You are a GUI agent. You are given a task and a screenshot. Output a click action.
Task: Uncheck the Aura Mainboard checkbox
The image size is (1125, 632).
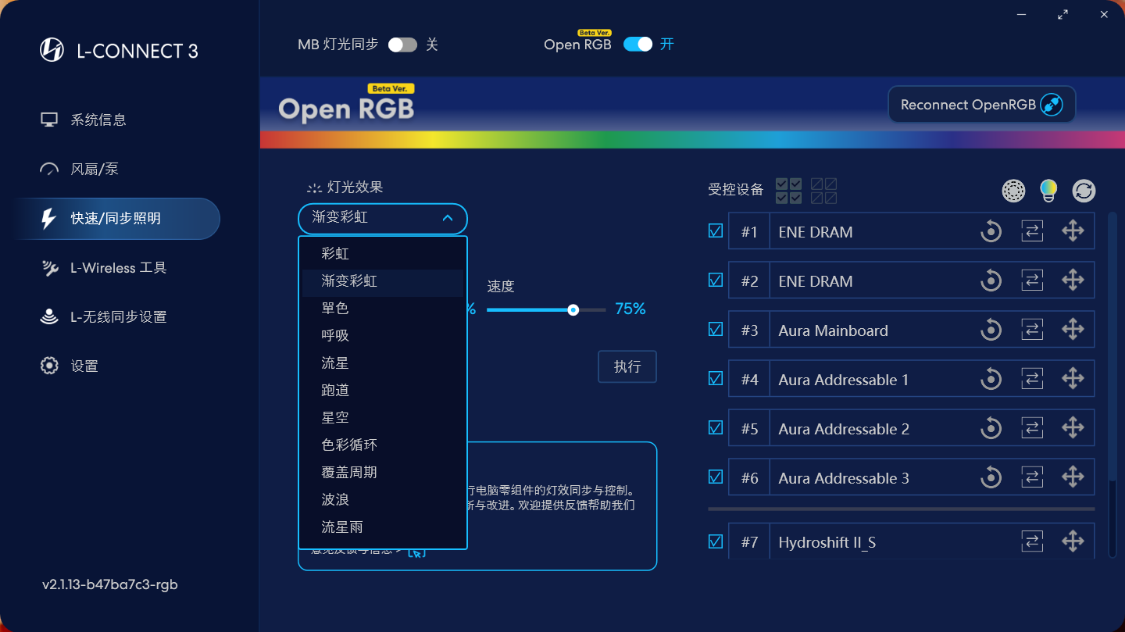click(715, 329)
